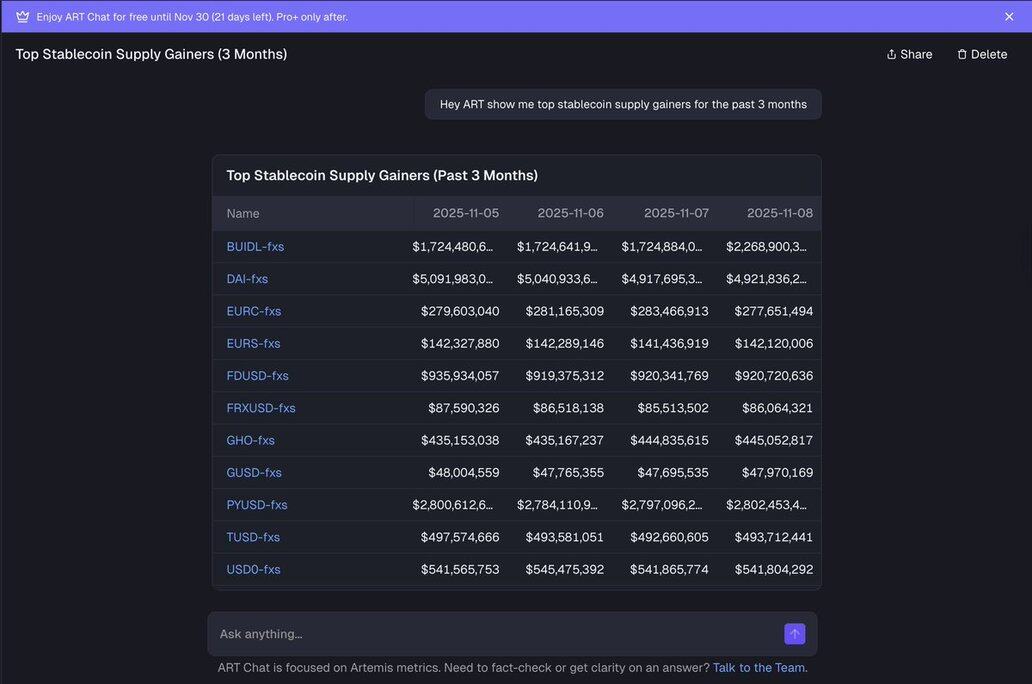Click the crown icon in promo banner
This screenshot has height=684, width=1032.
point(22,17)
